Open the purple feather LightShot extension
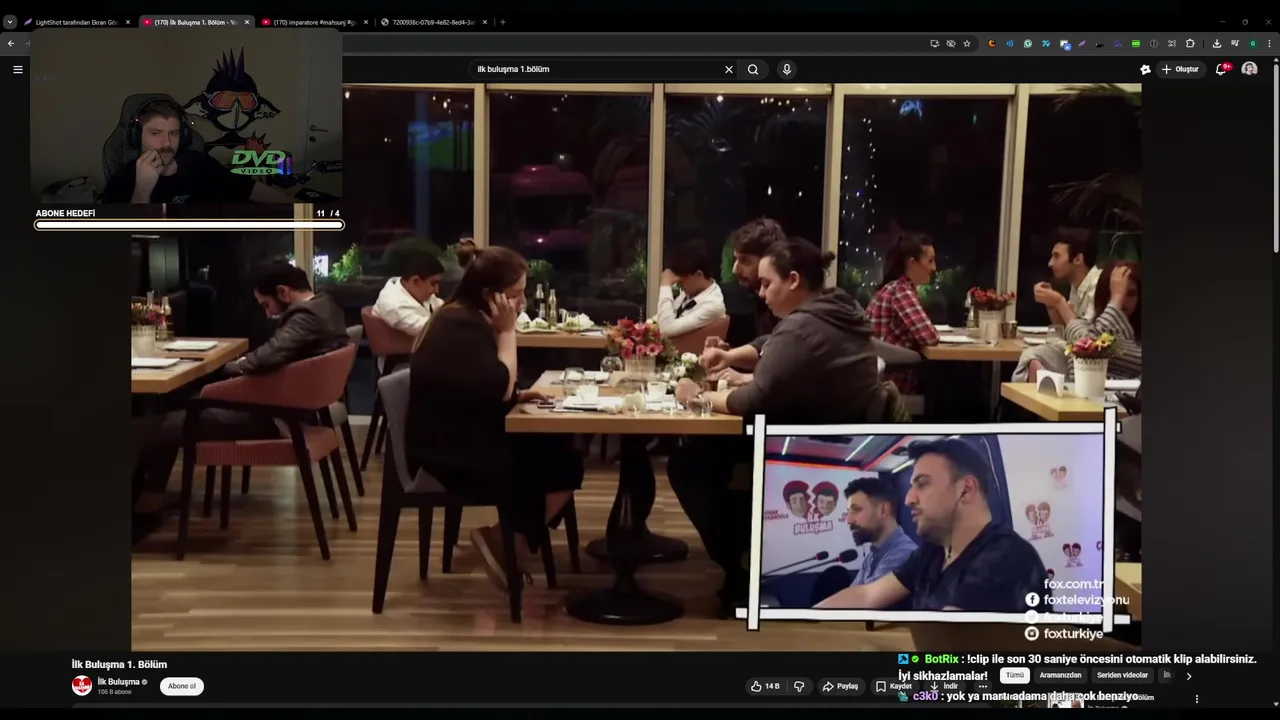Screen dimensions: 1280x720 (x=1082, y=43)
